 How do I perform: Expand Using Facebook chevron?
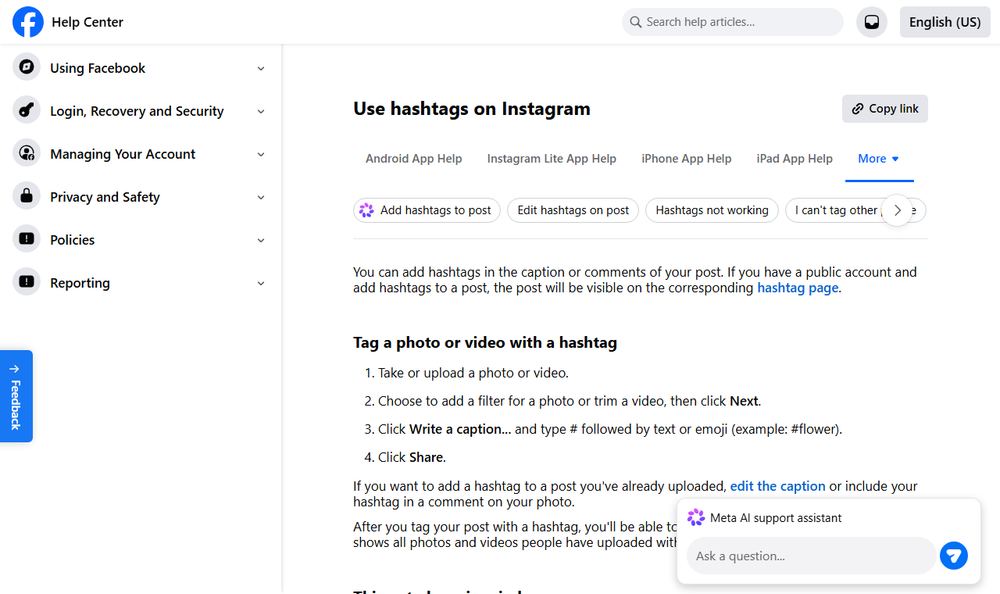261,68
